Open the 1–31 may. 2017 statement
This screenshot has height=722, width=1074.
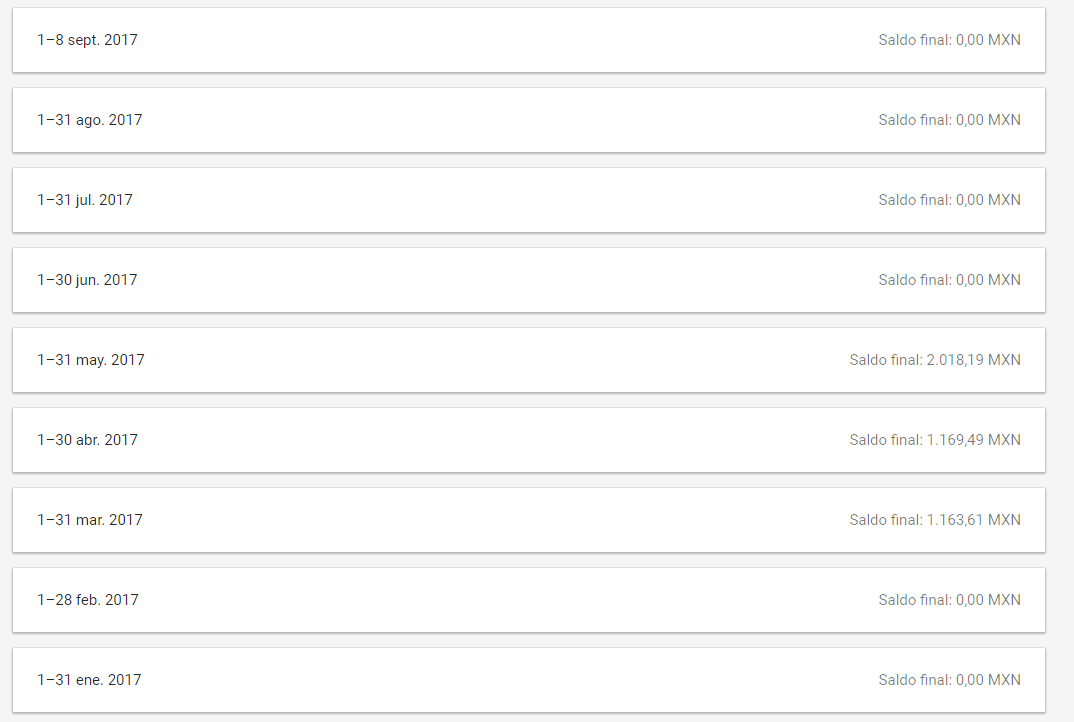coord(529,360)
